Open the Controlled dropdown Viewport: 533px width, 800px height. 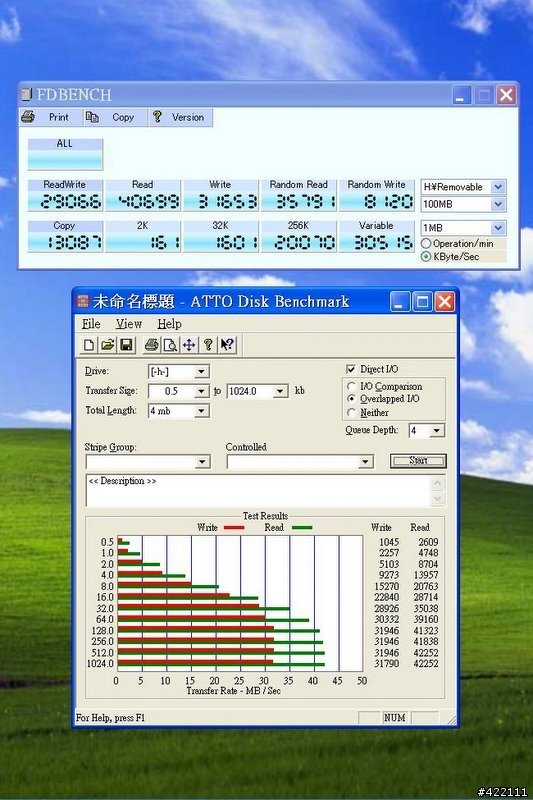(365, 462)
